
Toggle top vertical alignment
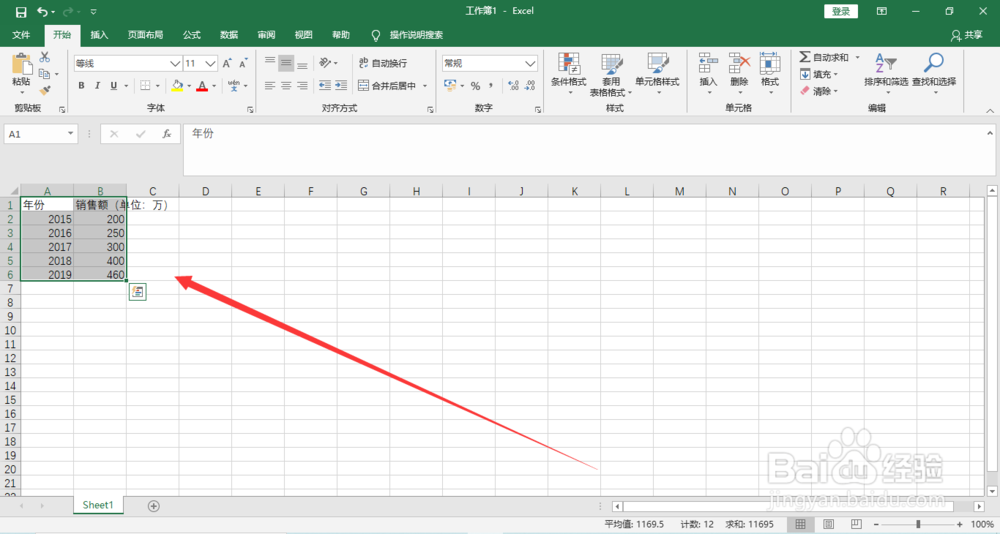pos(270,63)
